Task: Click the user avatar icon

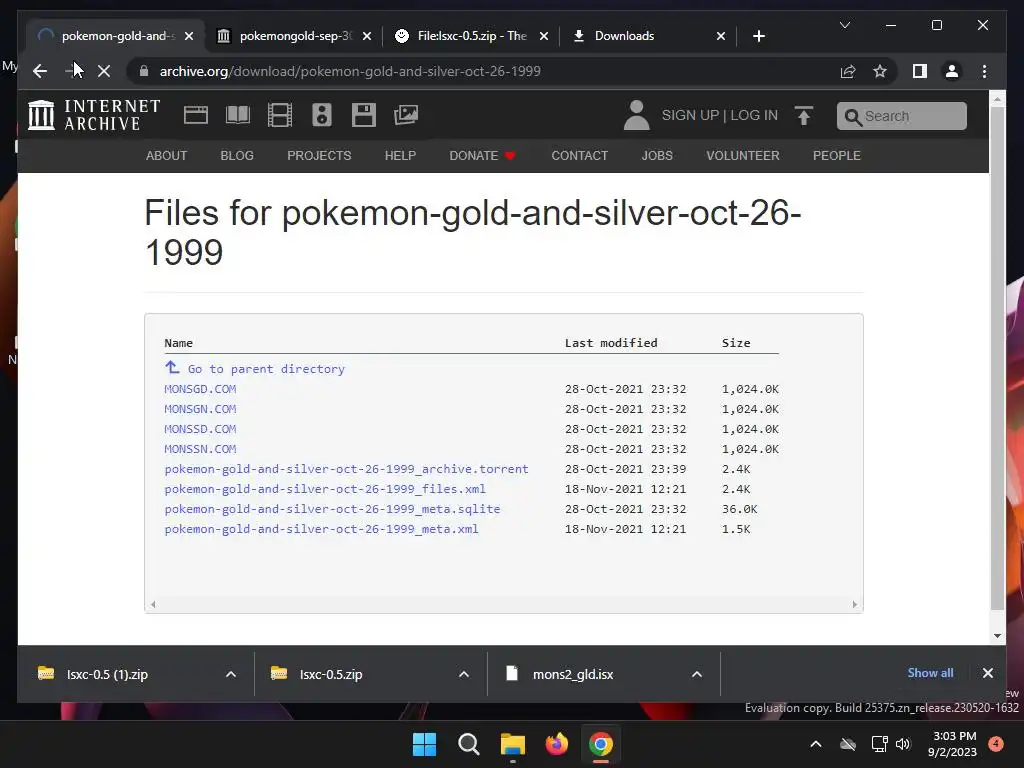Action: [x=636, y=115]
